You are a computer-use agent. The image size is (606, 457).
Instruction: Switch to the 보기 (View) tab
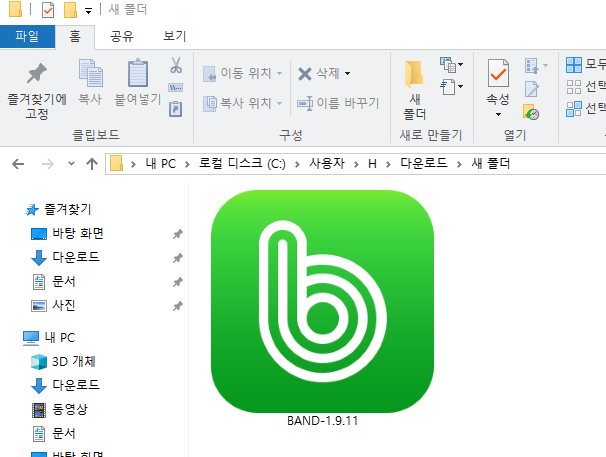175,36
